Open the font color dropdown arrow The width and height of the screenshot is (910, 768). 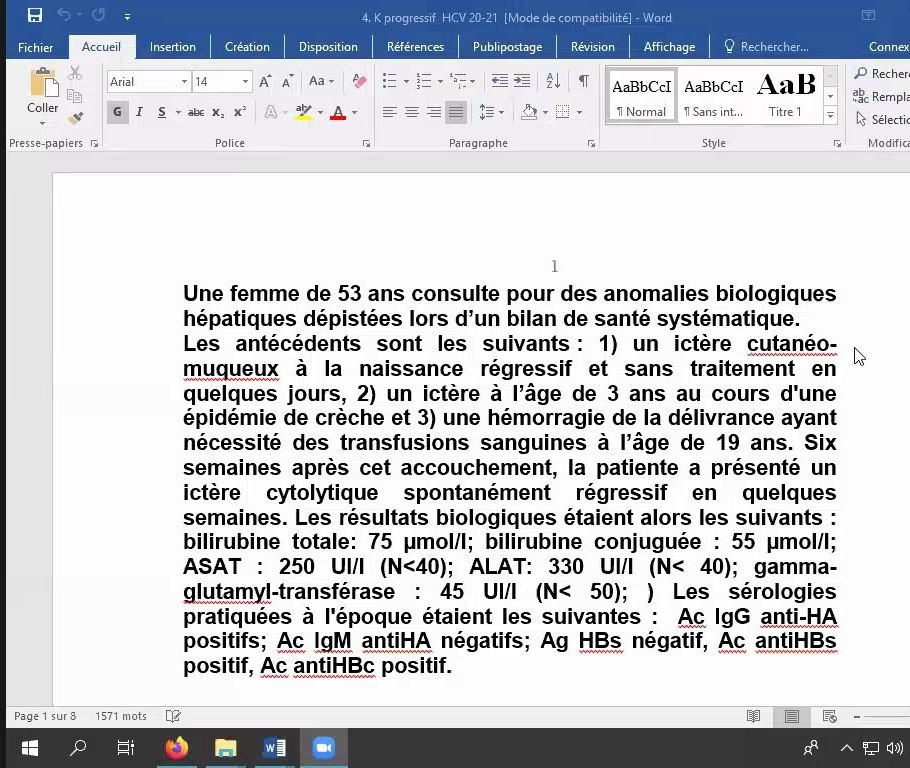355,113
